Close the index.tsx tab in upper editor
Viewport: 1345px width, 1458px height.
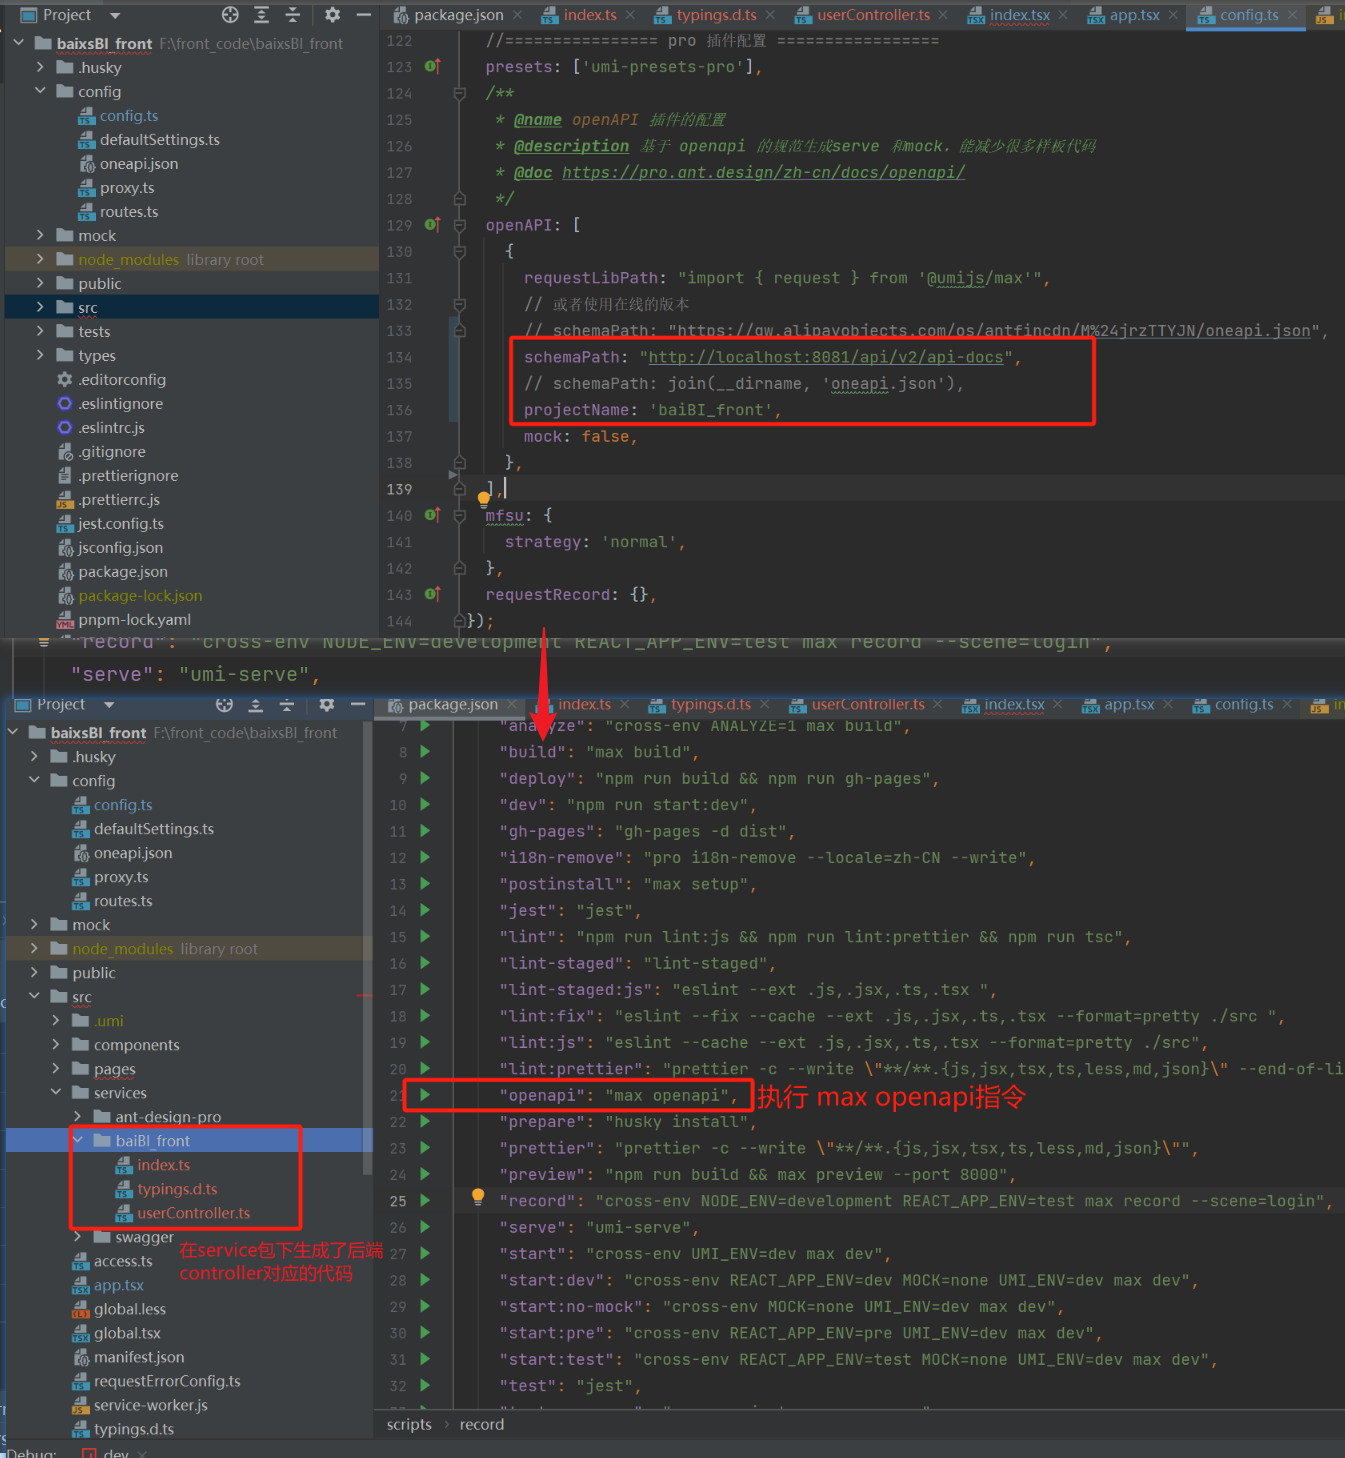pyautogui.click(x=1063, y=15)
